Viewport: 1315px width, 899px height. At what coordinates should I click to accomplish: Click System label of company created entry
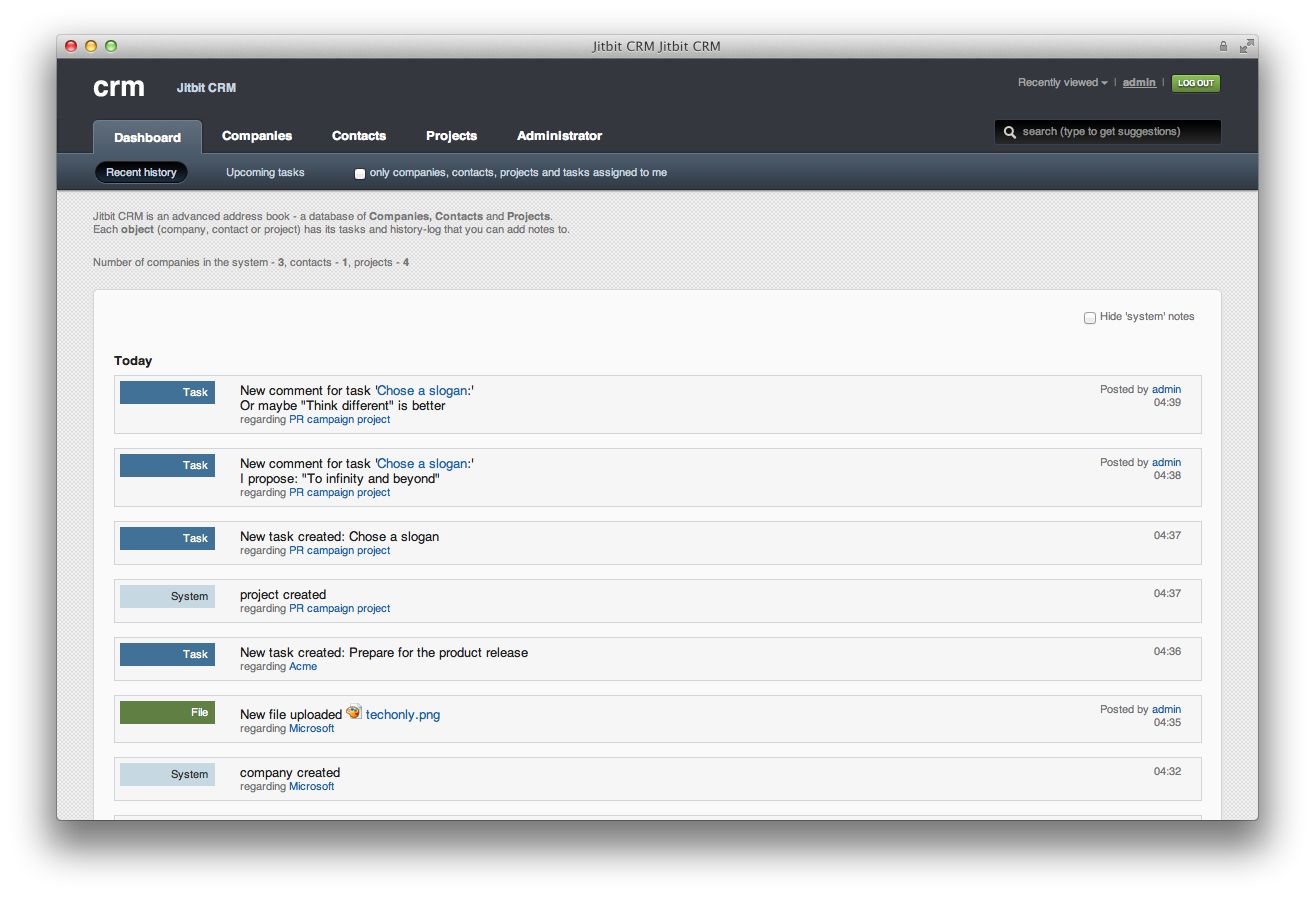pyautogui.click(x=167, y=775)
